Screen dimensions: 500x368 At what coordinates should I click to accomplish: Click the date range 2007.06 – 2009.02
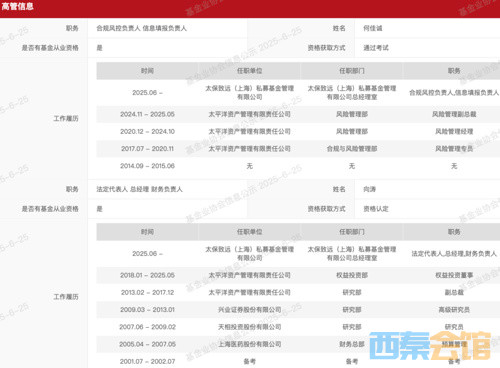coord(147,327)
